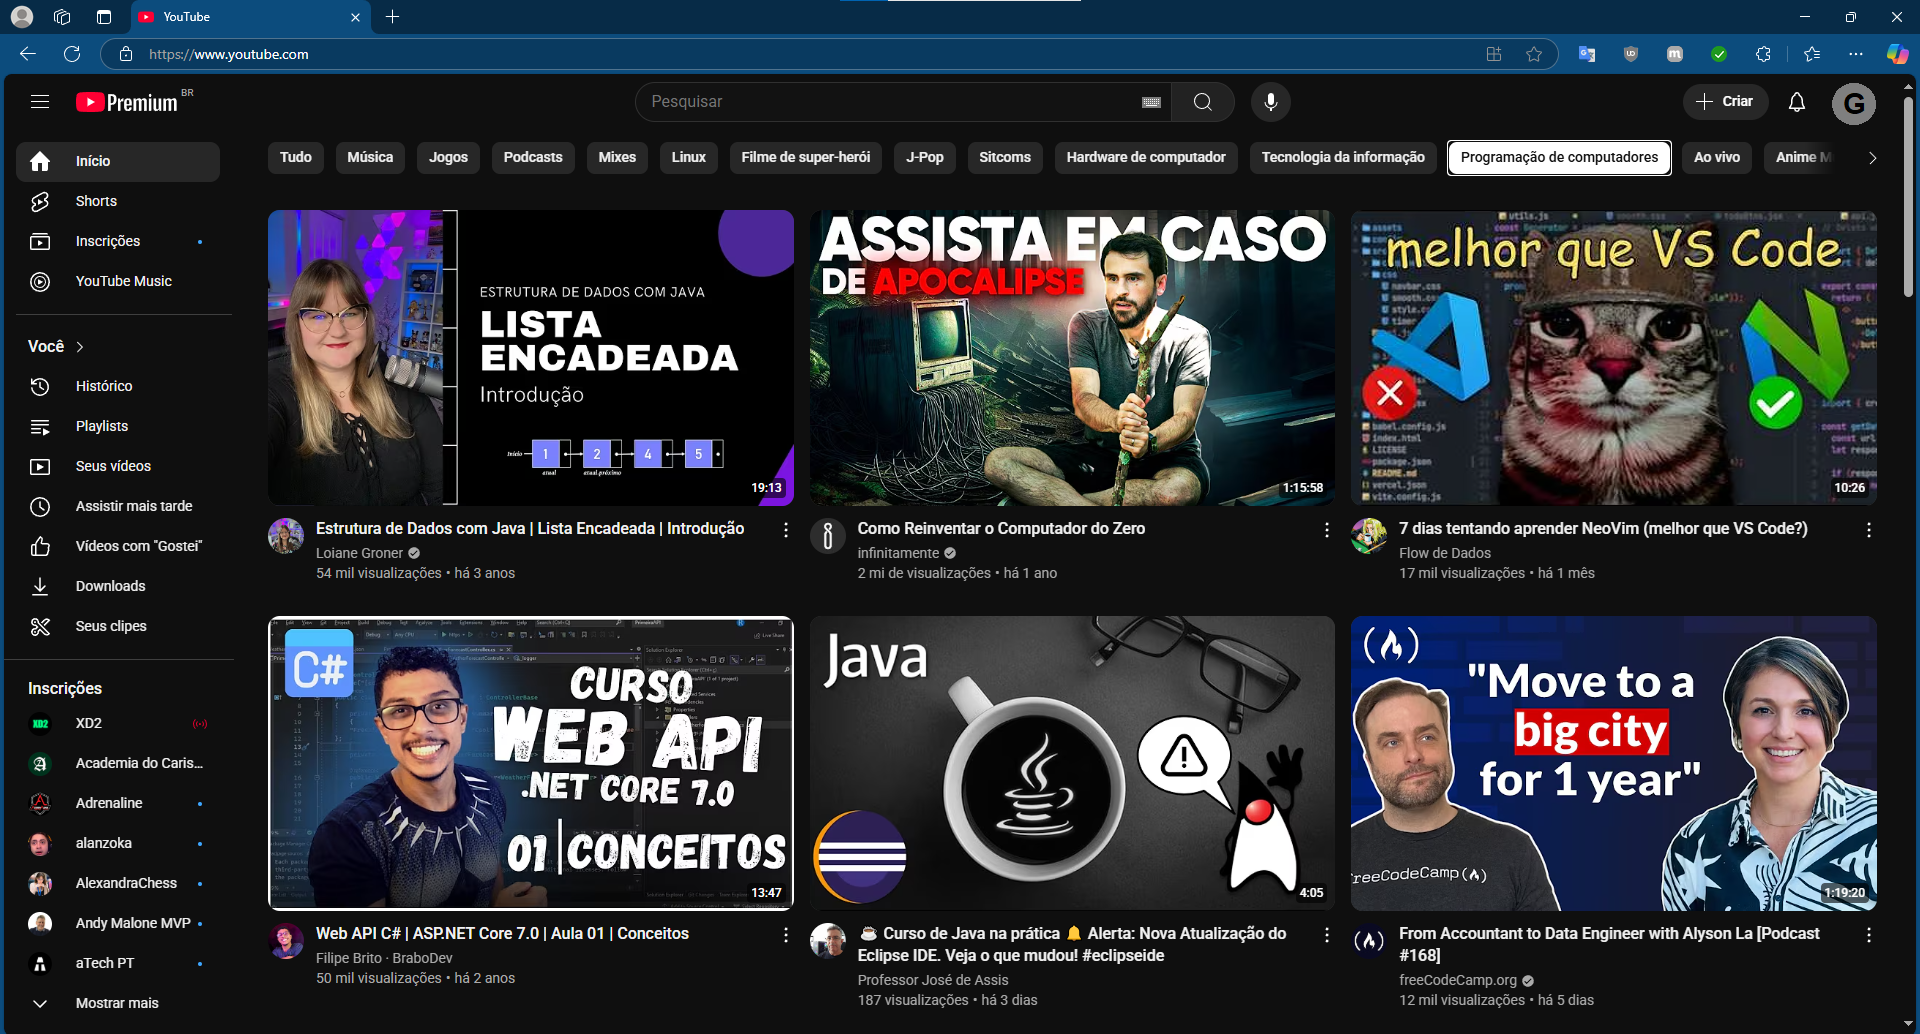Image resolution: width=1920 pixels, height=1034 pixels.
Task: Open more options for Lista Encadeada video
Action: (x=785, y=530)
